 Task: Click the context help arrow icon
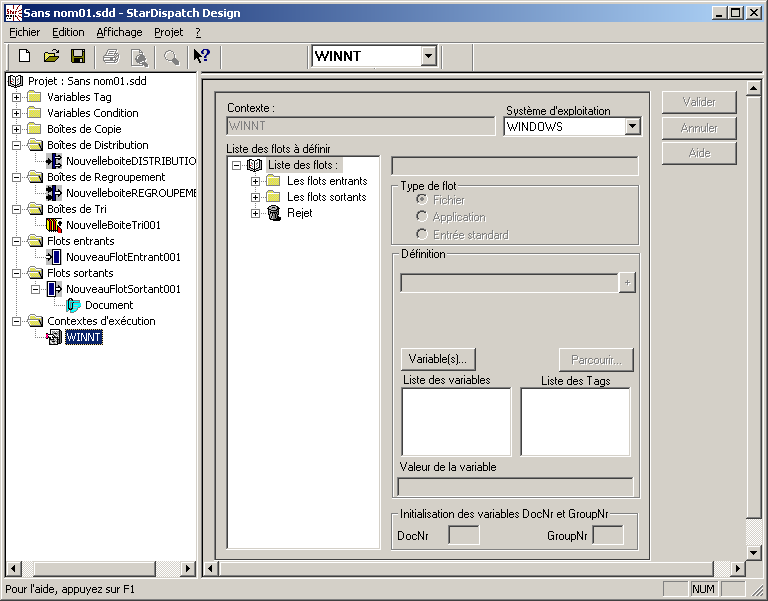pyautogui.click(x=201, y=57)
